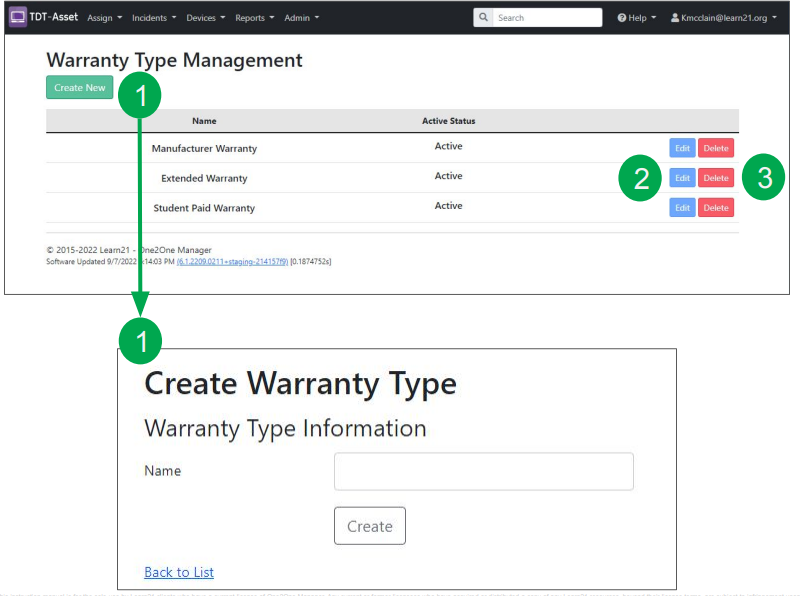Click the search magnifier icon

coord(483,17)
